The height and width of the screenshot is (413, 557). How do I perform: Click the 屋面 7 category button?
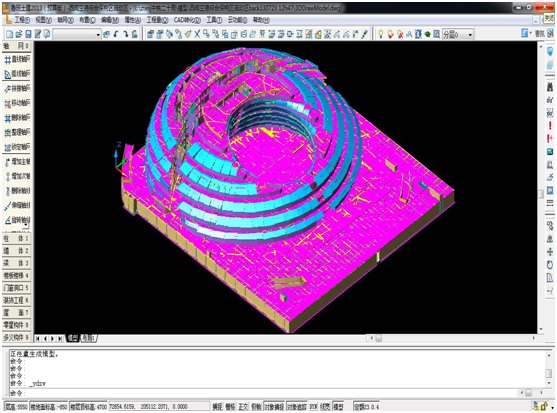point(16,313)
